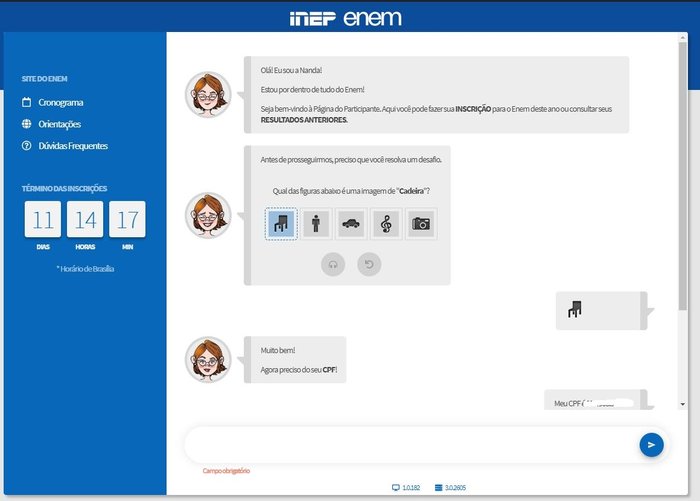Click the 'Muito bem!' message text
The image size is (700, 501).
click(278, 351)
